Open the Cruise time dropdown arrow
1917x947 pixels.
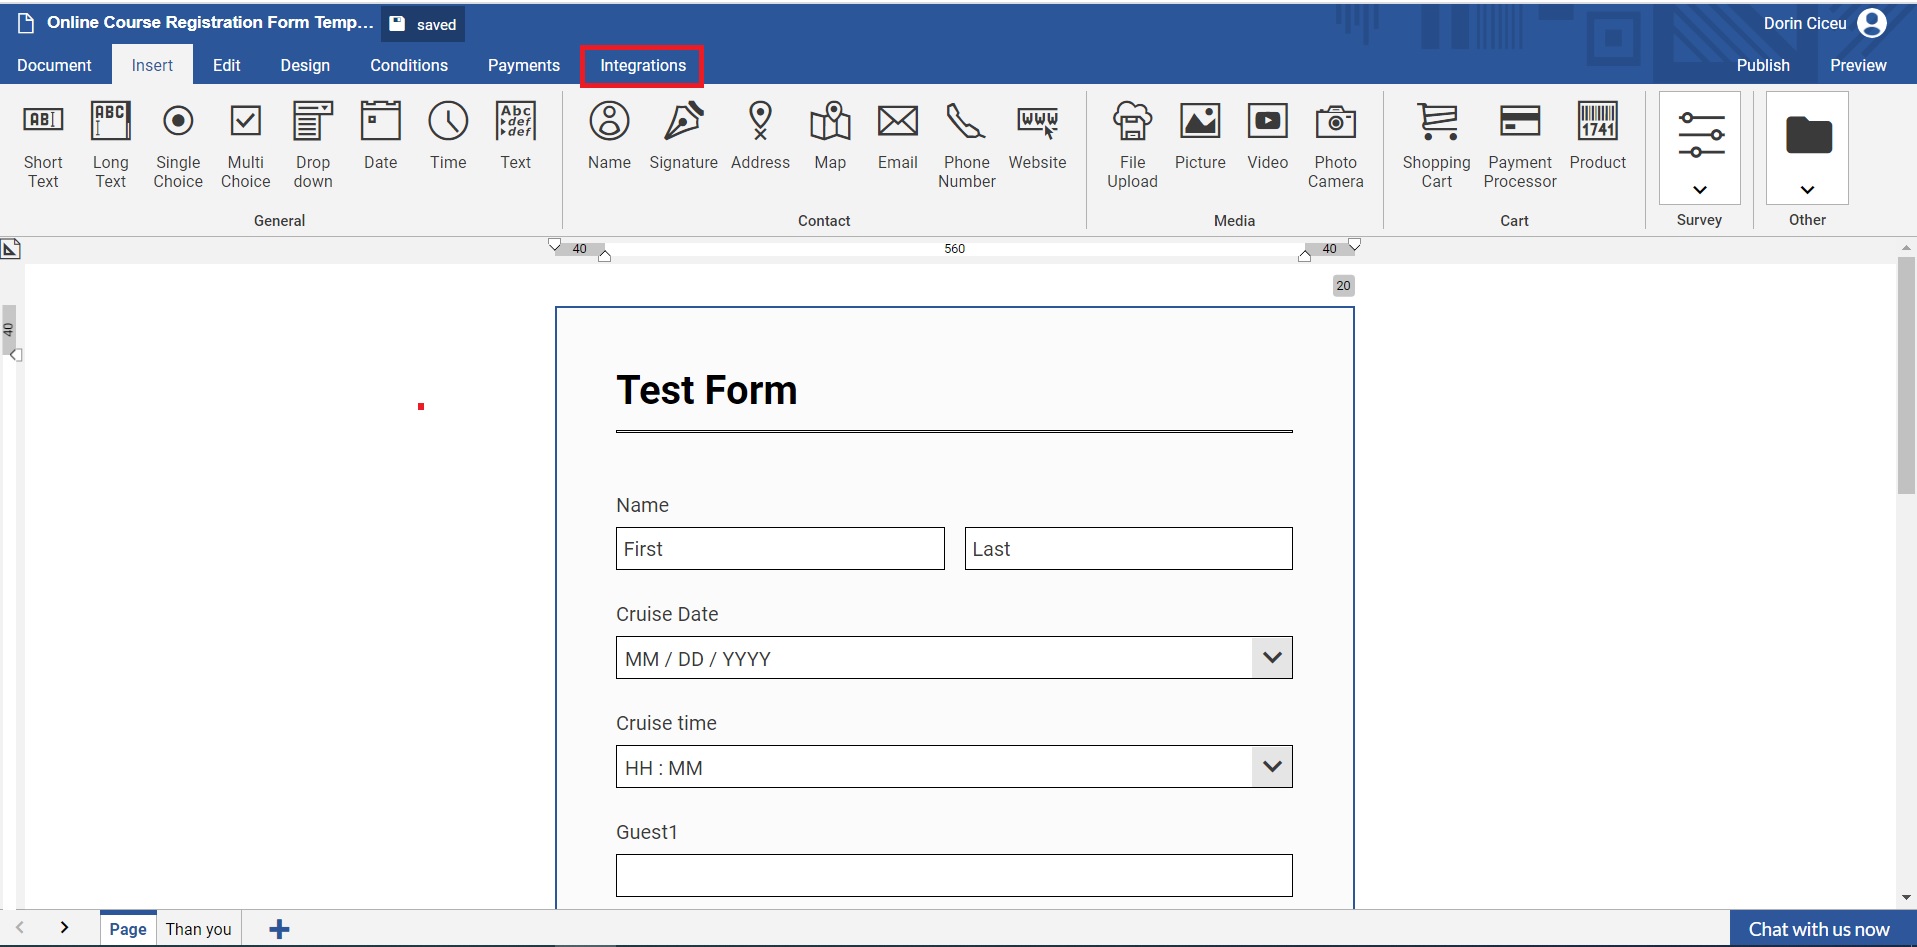coord(1271,767)
